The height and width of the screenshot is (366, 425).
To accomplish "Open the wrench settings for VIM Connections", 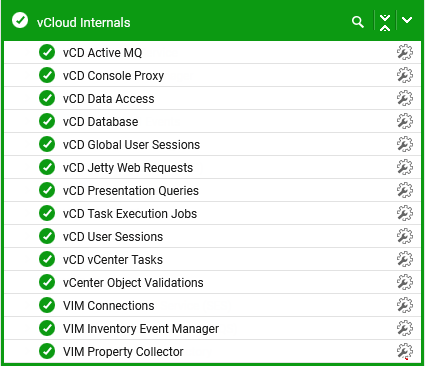I will pyautogui.click(x=405, y=305).
